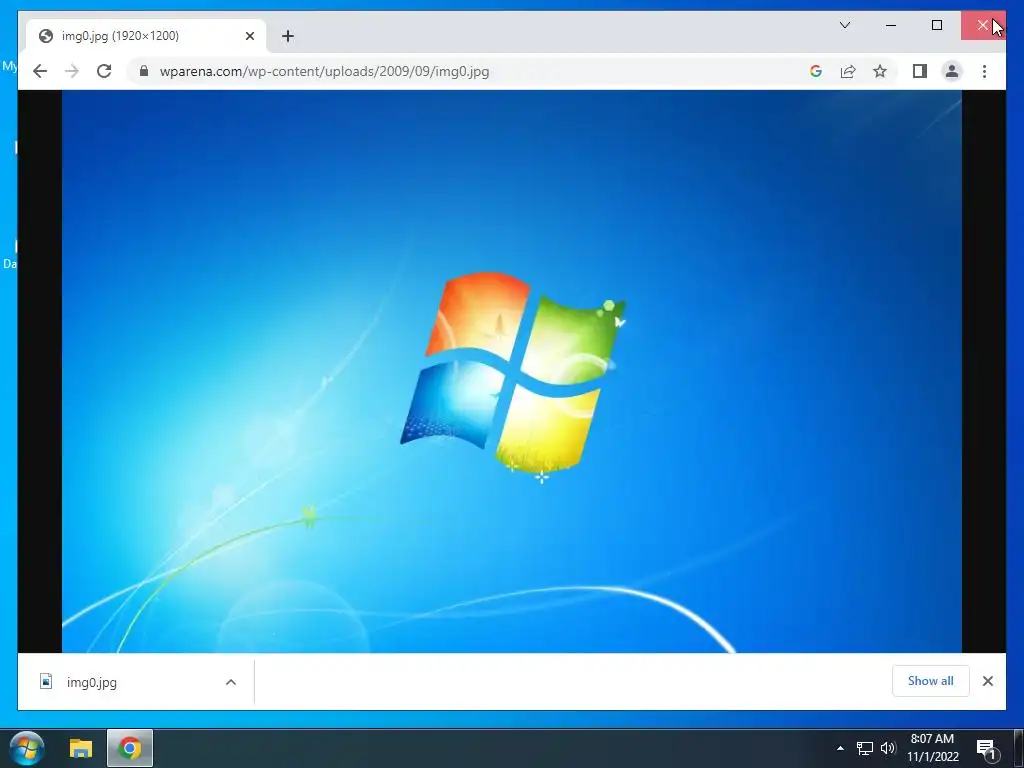Maximize the Chrome window

coord(936,25)
